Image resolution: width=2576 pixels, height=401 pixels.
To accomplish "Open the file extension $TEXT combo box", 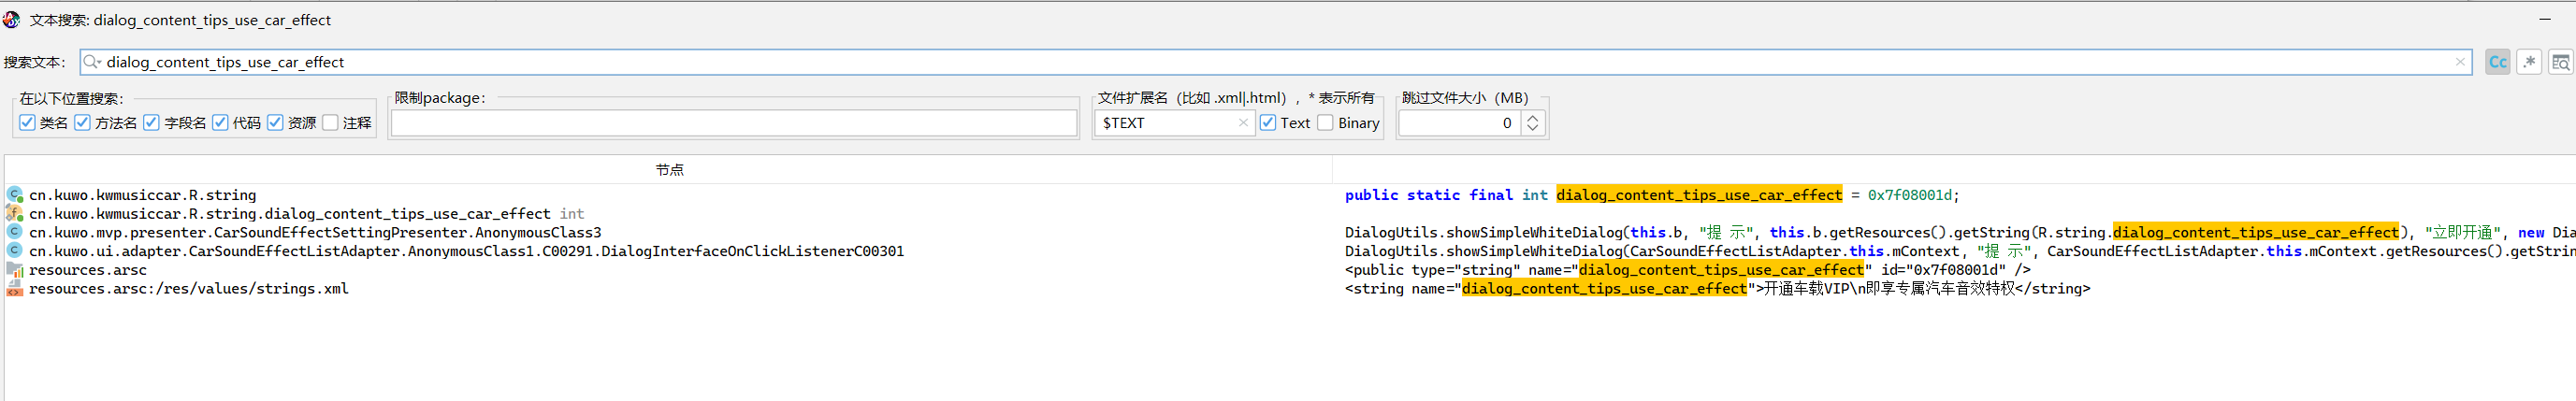I will (1165, 123).
